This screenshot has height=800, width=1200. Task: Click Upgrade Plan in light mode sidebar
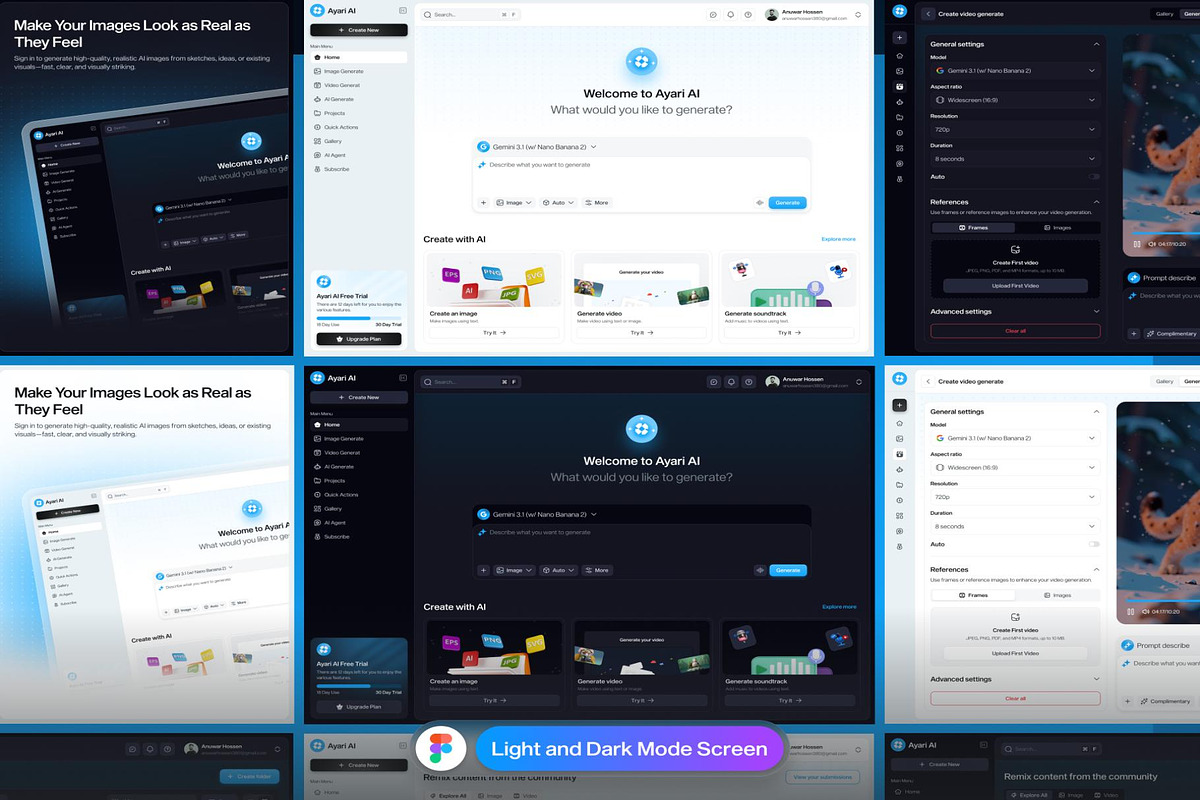[x=359, y=339]
